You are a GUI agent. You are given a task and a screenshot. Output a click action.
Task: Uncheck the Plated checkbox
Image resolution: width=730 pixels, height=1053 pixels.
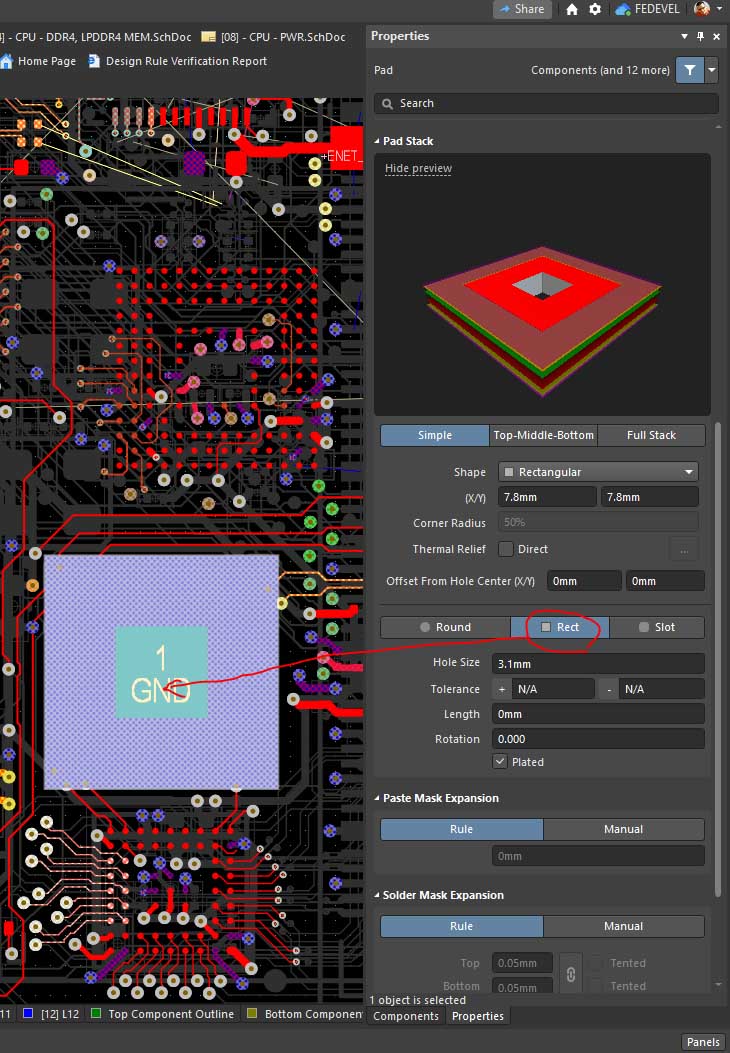[x=500, y=762]
